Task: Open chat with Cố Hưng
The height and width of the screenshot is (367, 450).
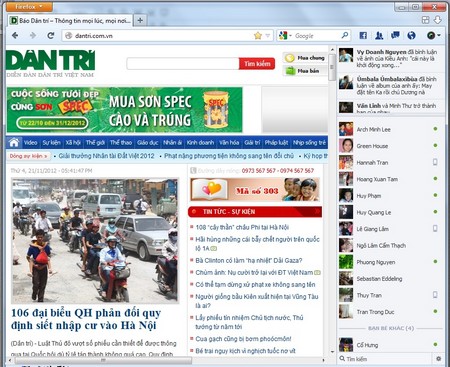Action: coord(391,345)
